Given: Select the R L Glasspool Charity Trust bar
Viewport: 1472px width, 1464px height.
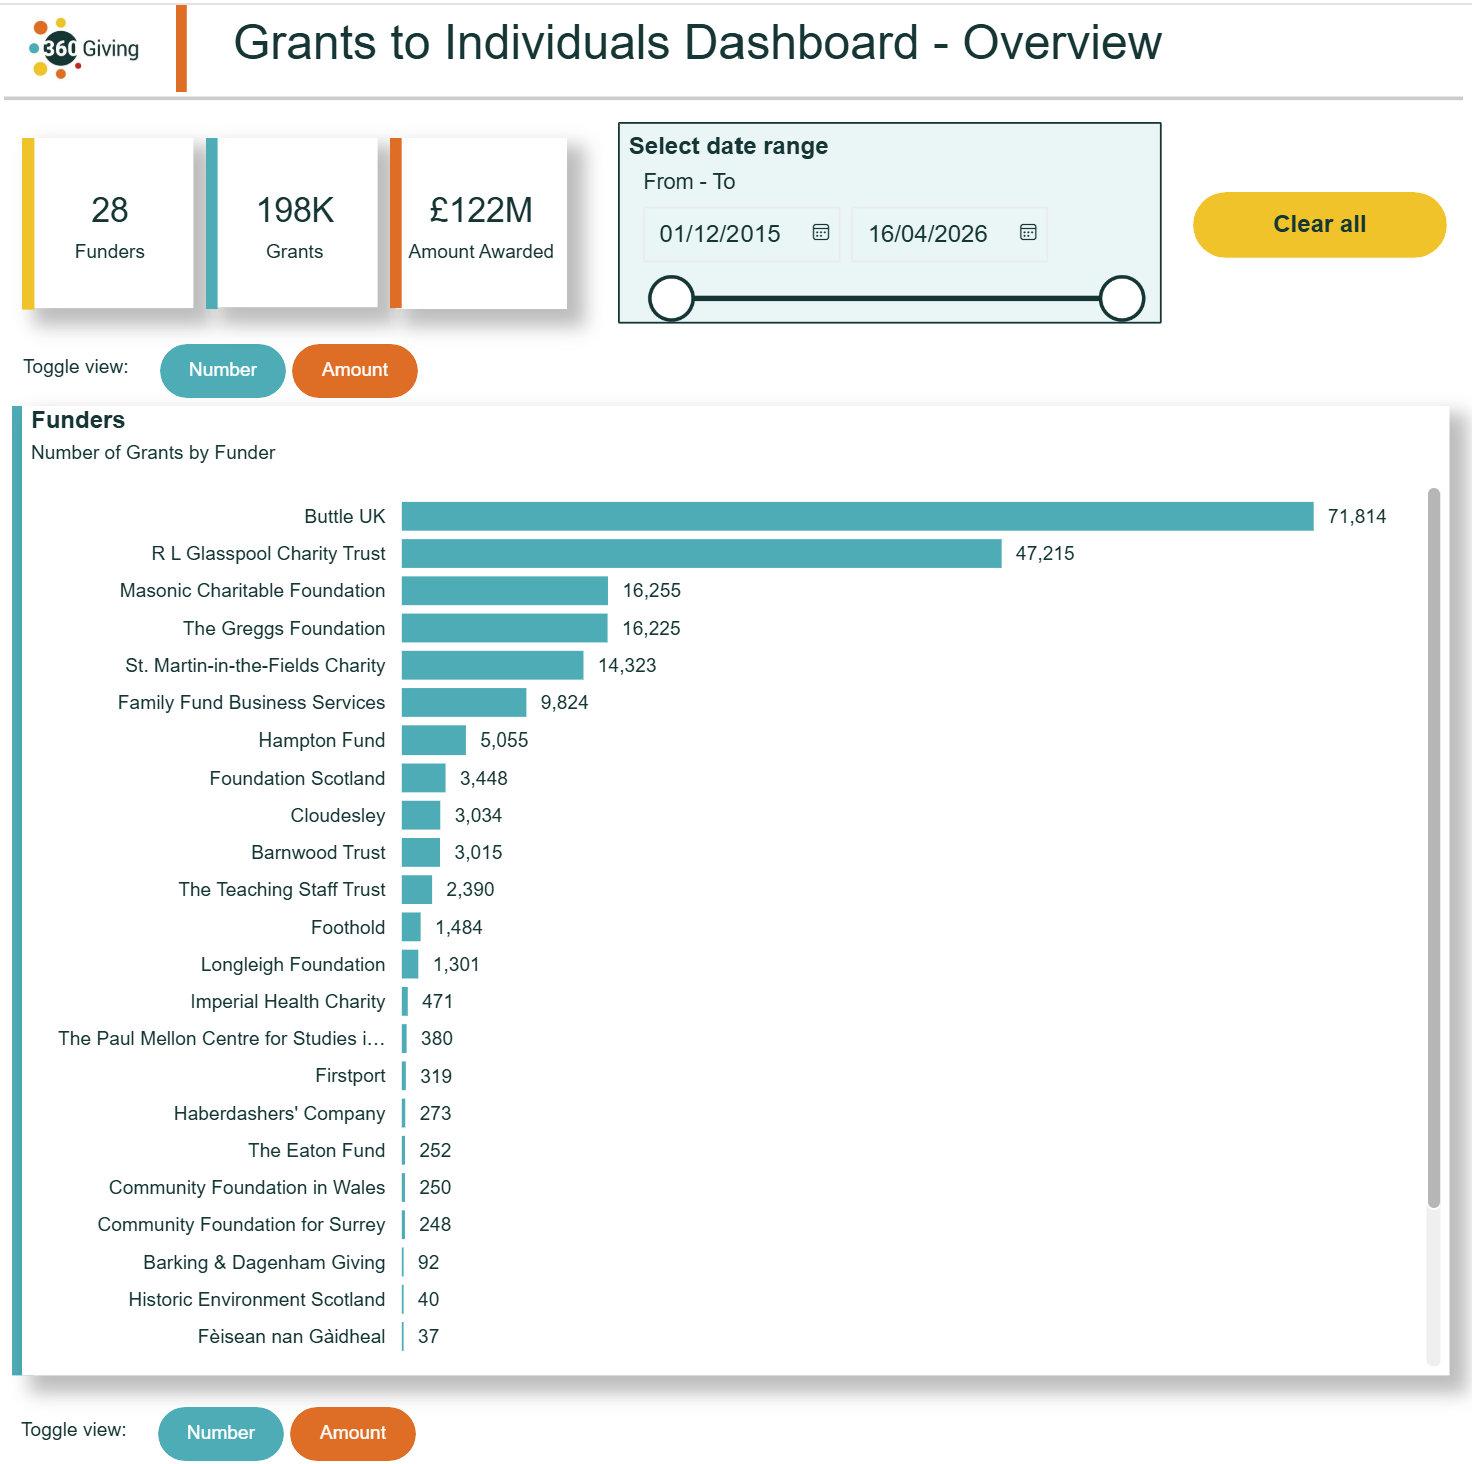Looking at the screenshot, I should click(x=701, y=553).
